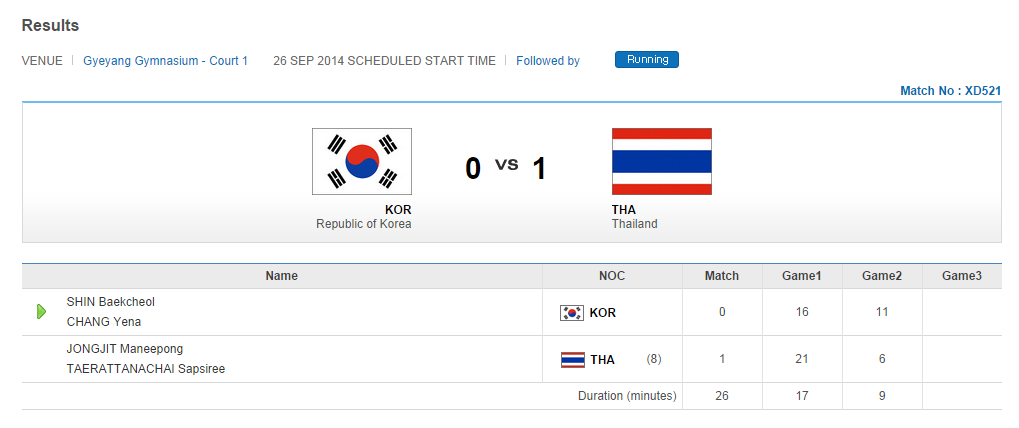Select the Match column header
The height and width of the screenshot is (428, 1019).
click(721, 276)
